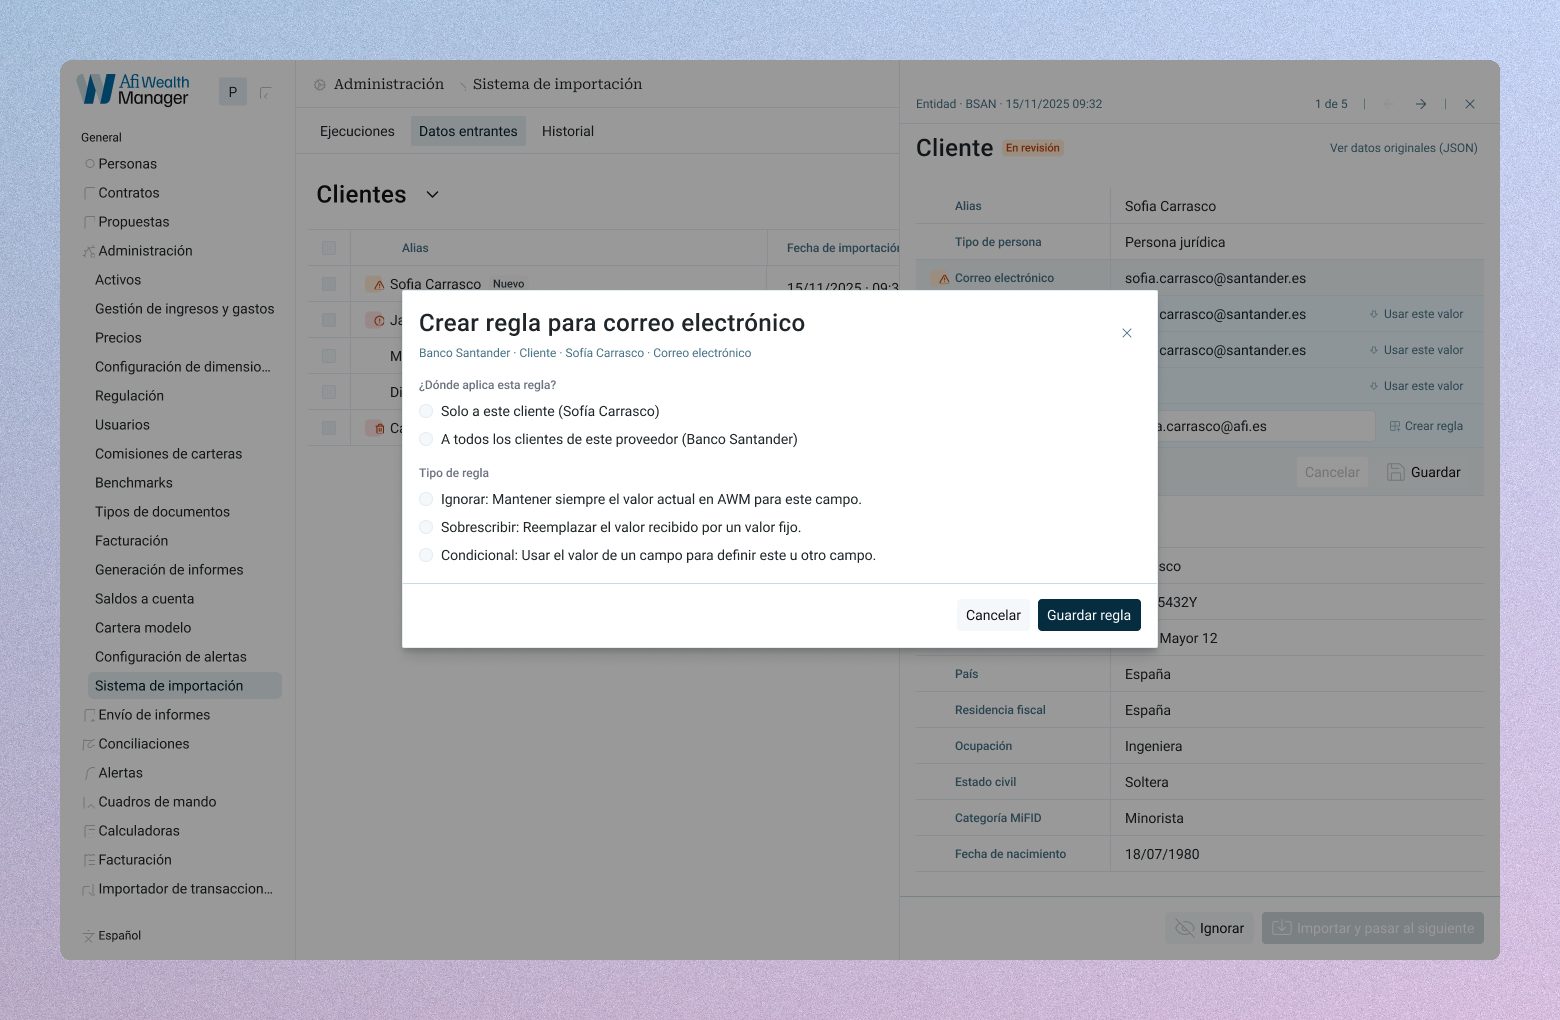This screenshot has height=1020, width=1560.
Task: Switch to the Historial tab
Action: [x=567, y=131]
